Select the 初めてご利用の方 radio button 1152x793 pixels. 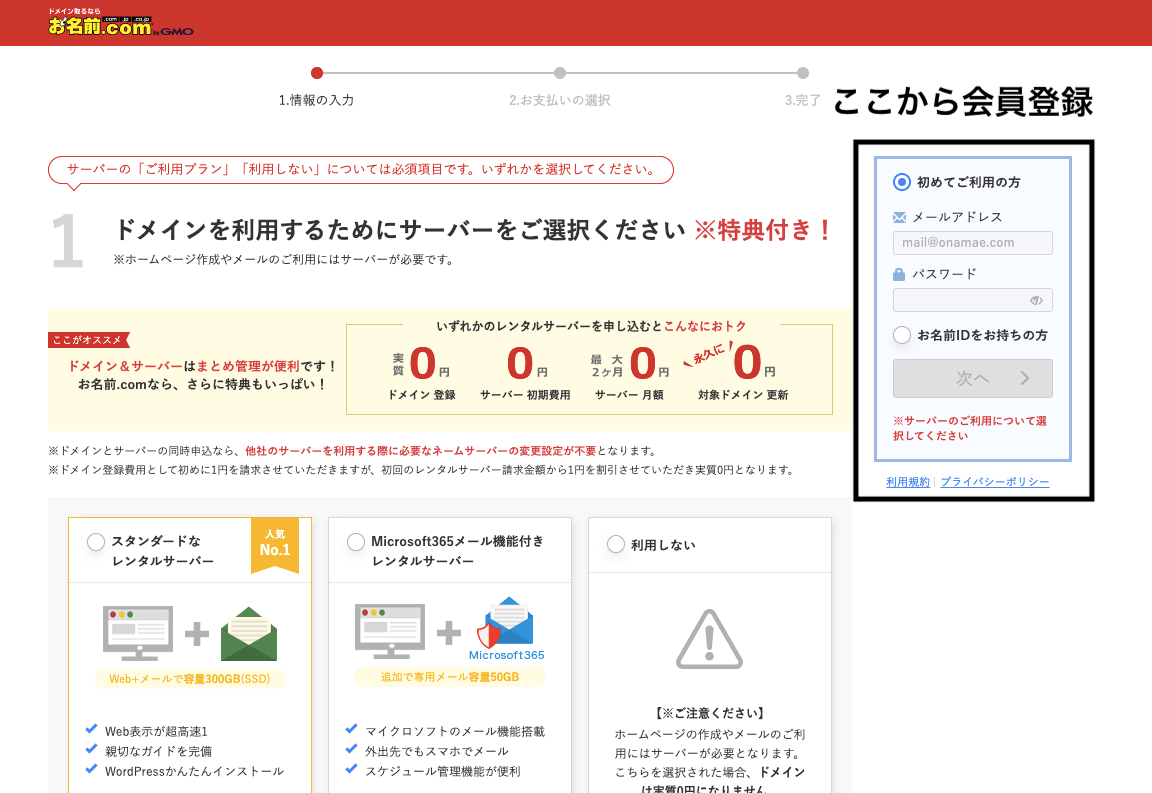(x=901, y=182)
